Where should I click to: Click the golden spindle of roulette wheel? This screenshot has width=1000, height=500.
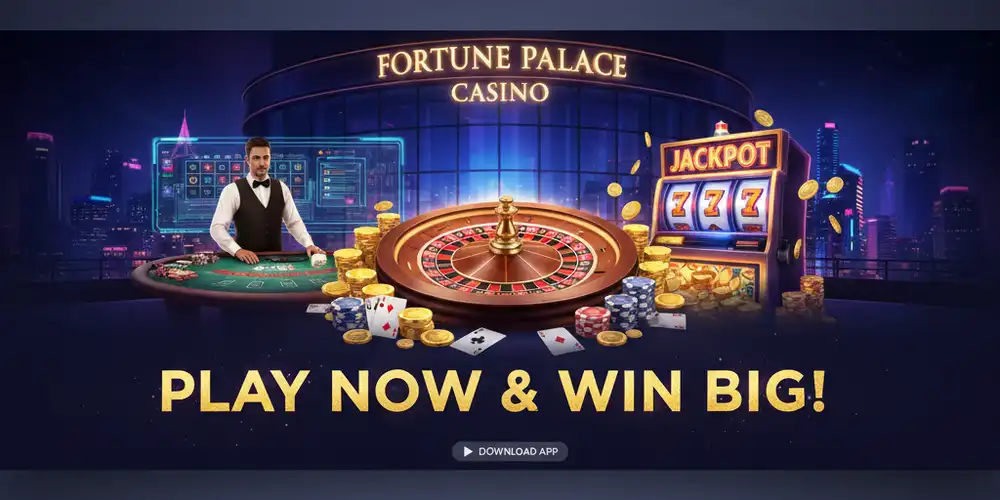click(506, 226)
